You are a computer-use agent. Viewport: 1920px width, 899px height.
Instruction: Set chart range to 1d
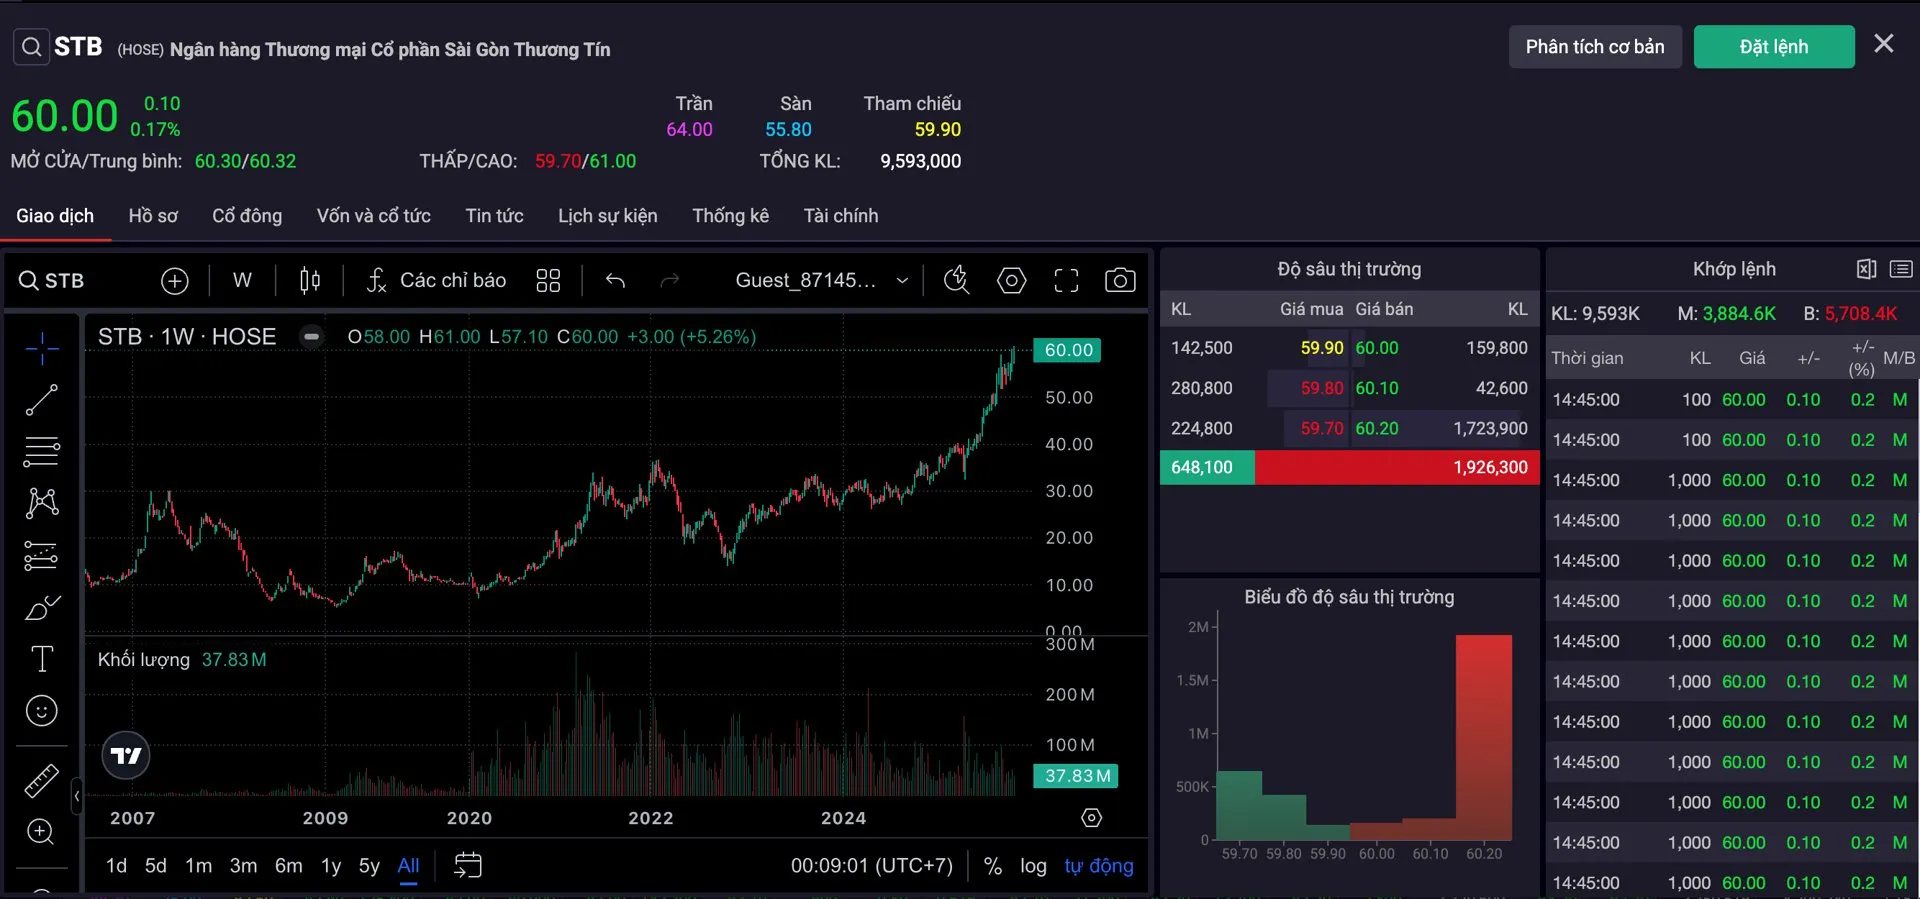coord(116,866)
